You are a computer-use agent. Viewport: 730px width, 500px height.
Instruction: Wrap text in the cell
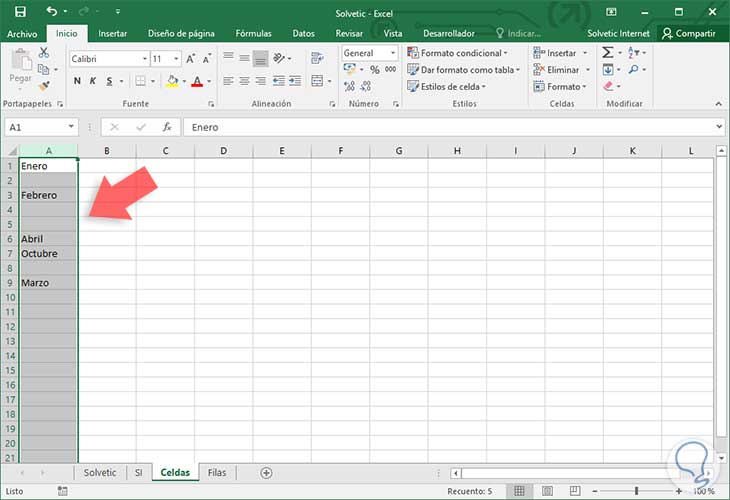point(318,58)
